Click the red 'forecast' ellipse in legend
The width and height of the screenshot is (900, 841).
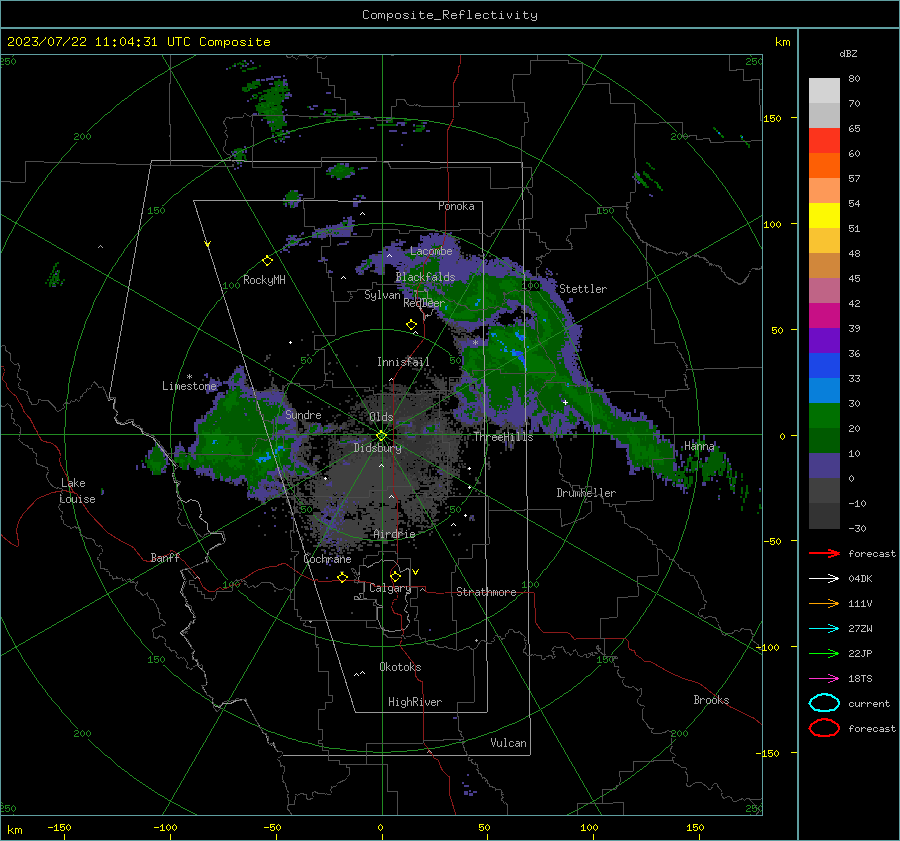[x=824, y=728]
